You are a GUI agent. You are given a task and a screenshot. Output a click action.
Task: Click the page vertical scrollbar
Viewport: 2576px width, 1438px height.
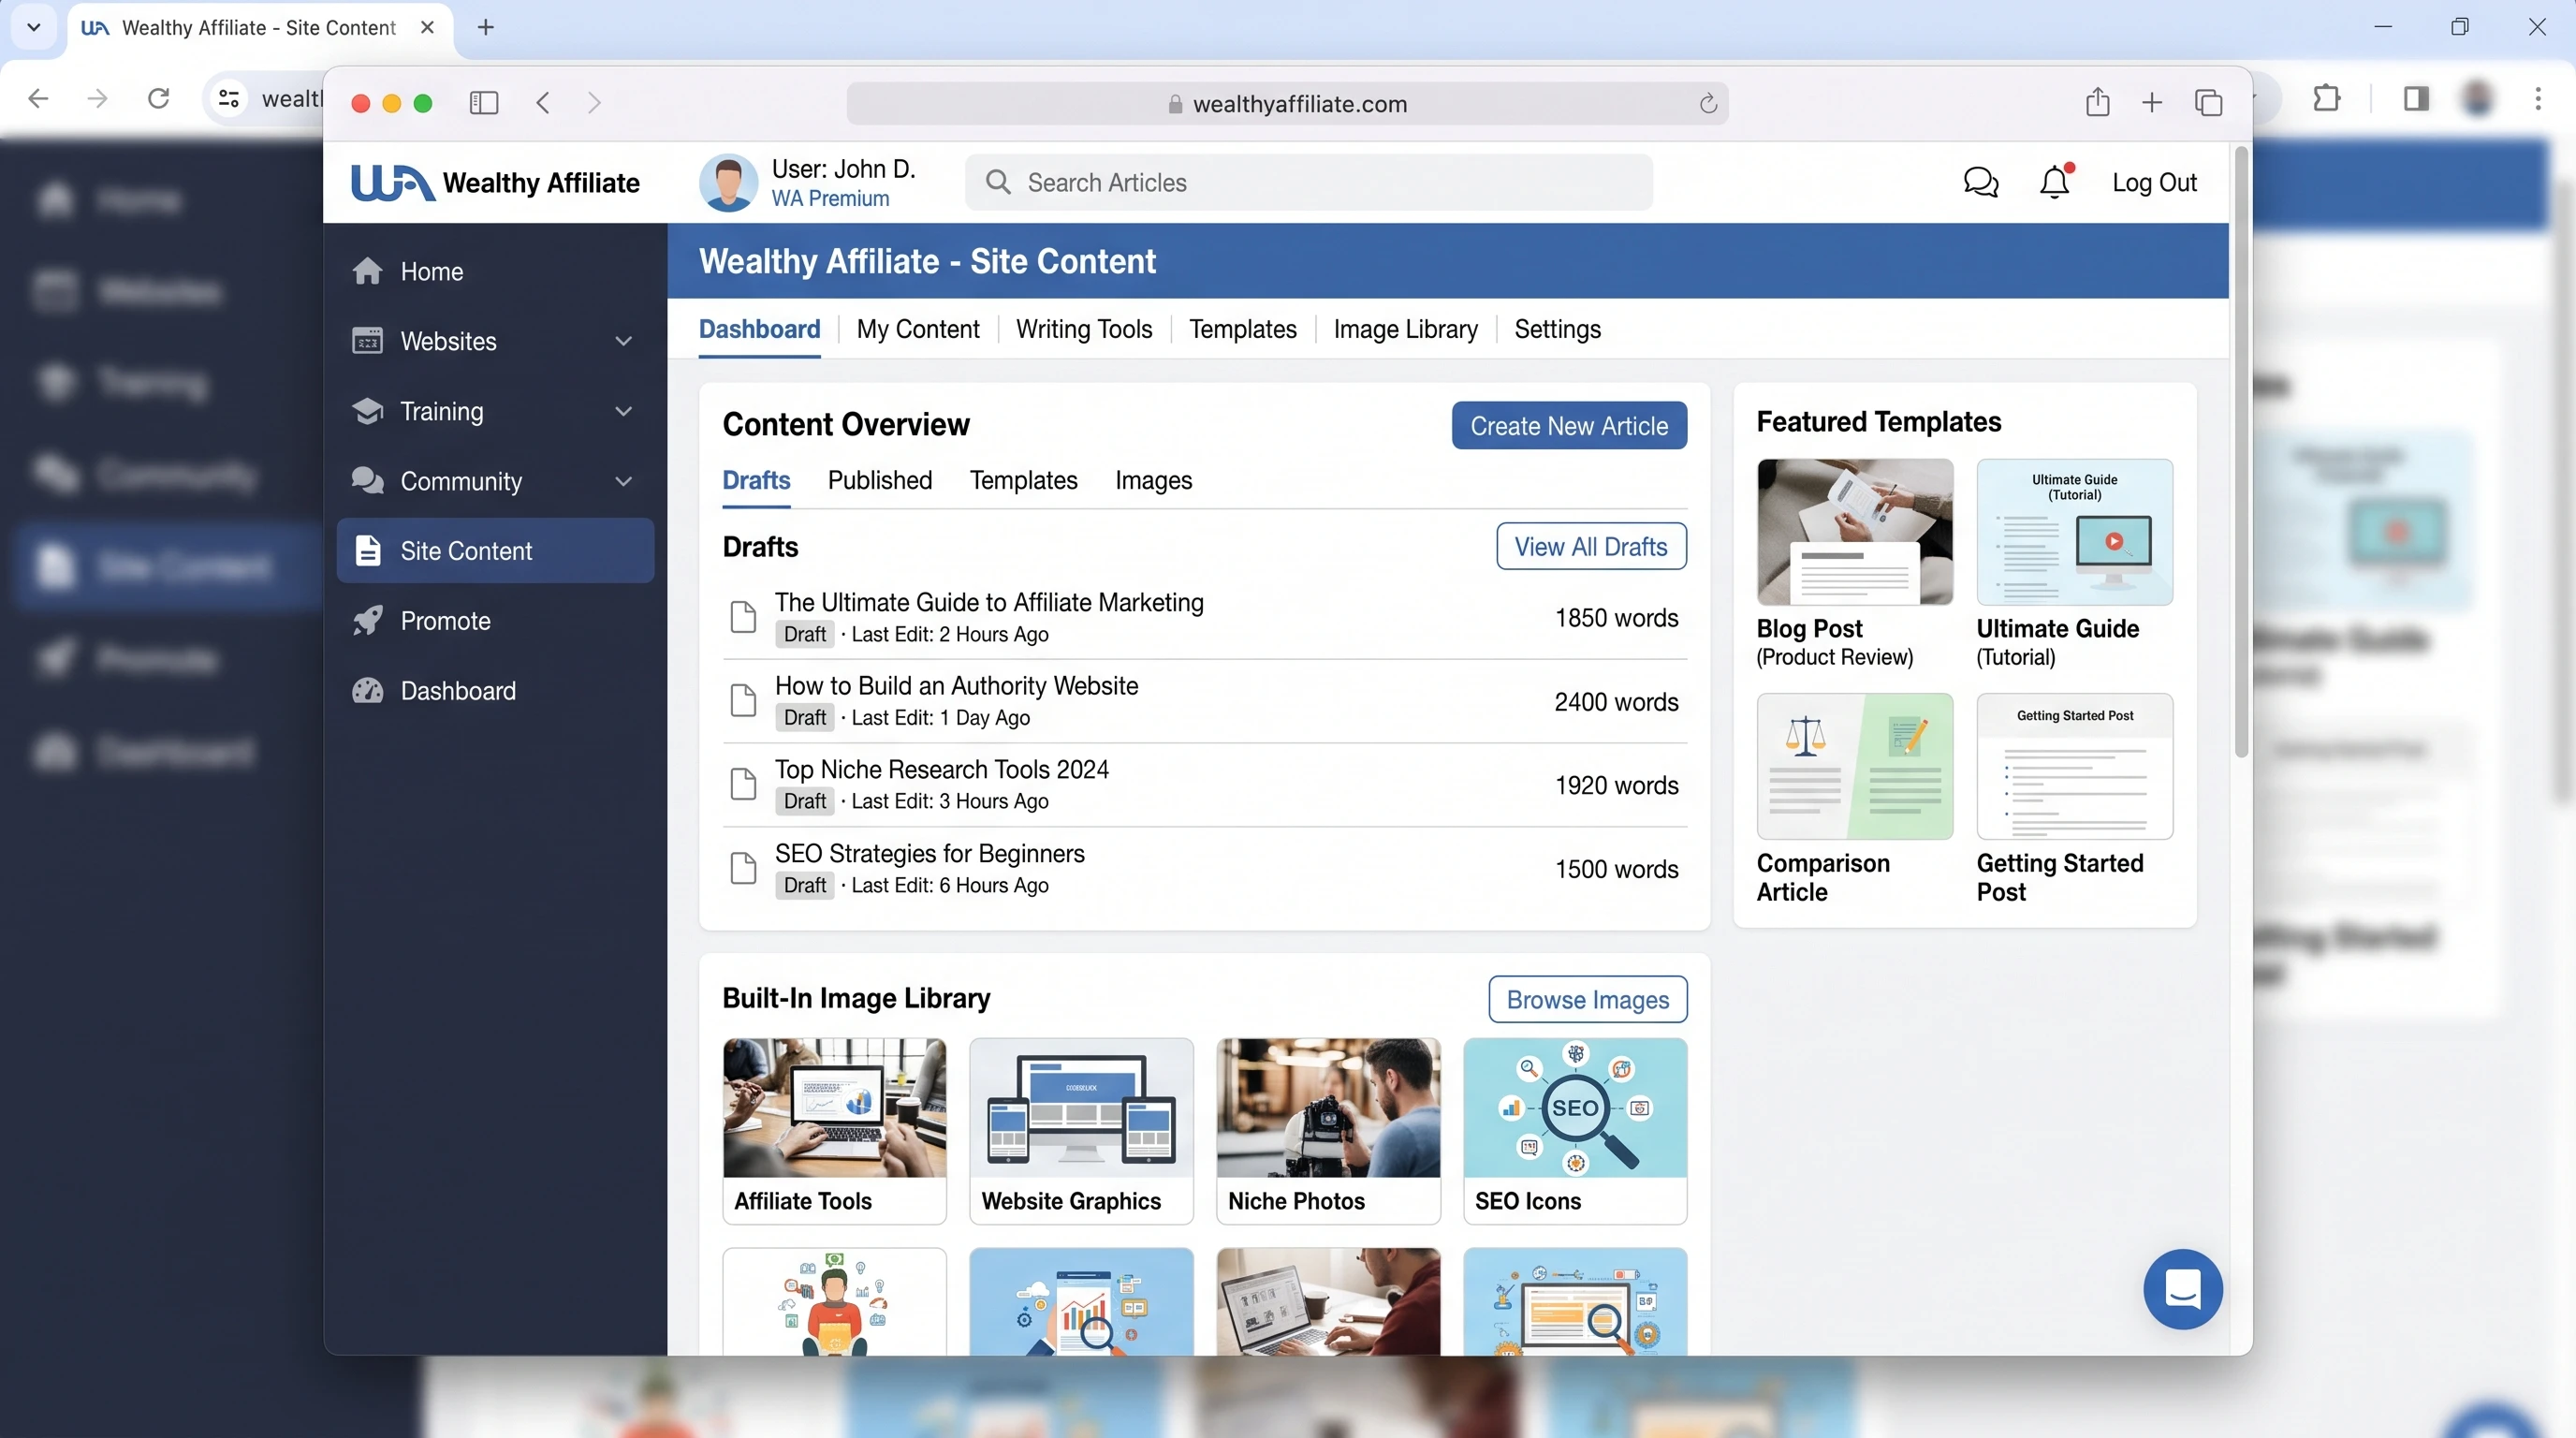pyautogui.click(x=2240, y=450)
